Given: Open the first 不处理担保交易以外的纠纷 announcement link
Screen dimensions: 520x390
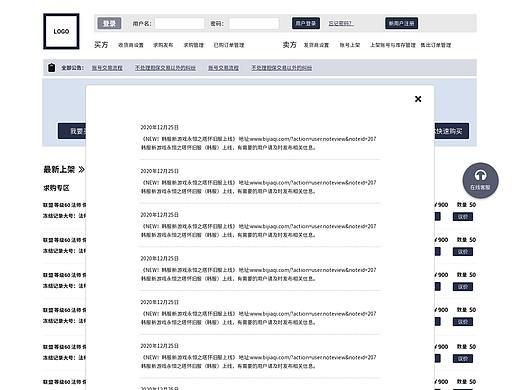Looking at the screenshot, I should (x=165, y=68).
